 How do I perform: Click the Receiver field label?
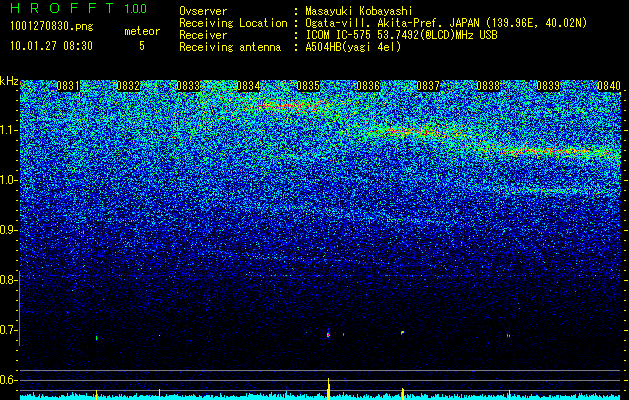pyautogui.click(x=203, y=35)
